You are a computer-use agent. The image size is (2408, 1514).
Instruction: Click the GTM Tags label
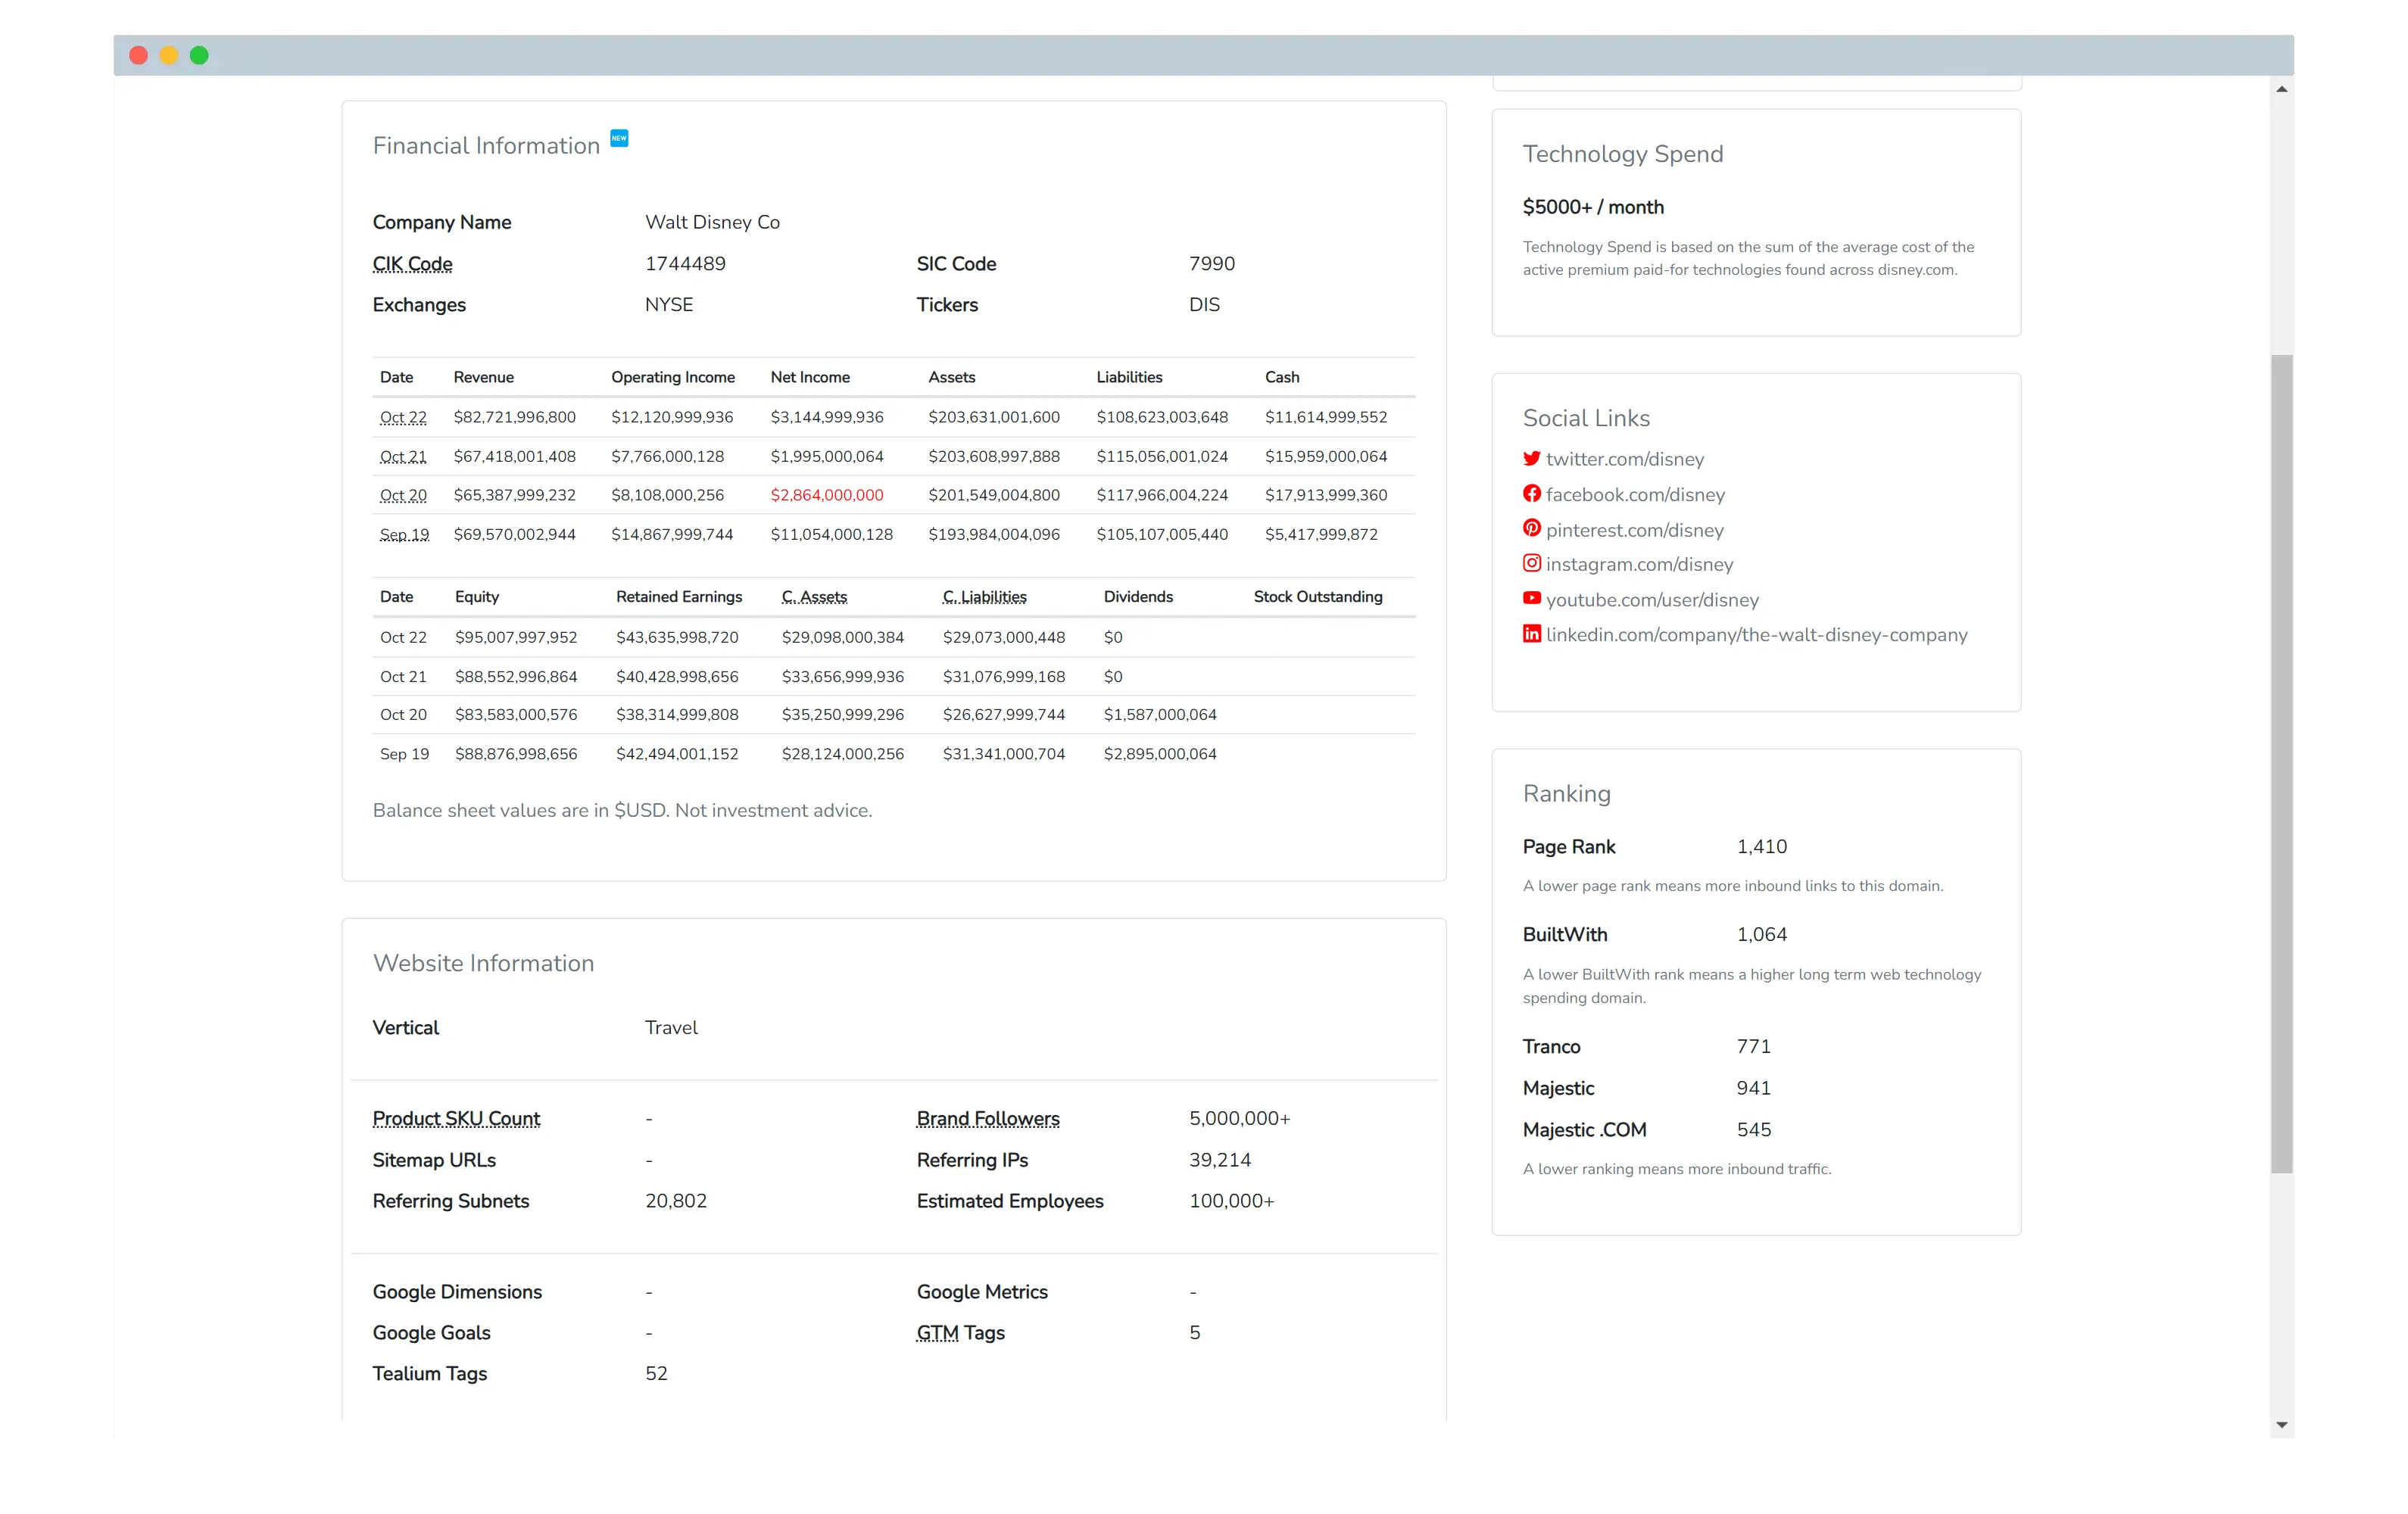tap(960, 1332)
